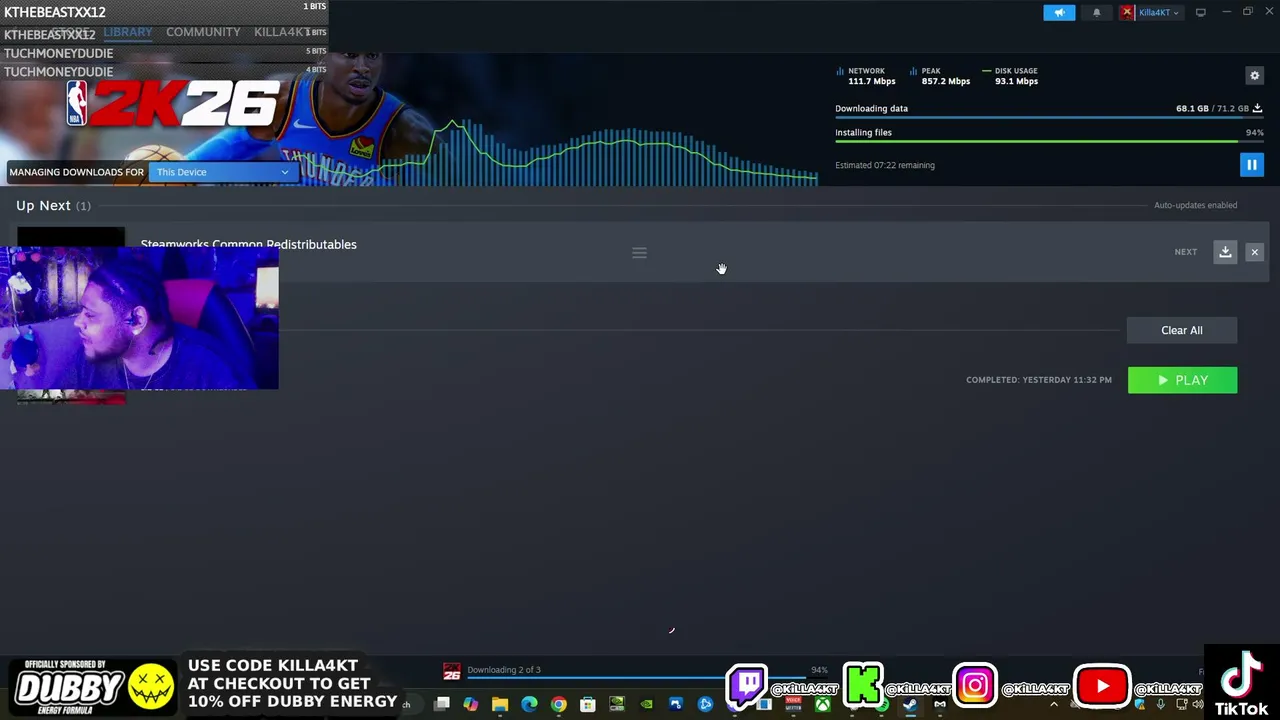Download Steamworks Common Redistributables now
1280x720 pixels.
pyautogui.click(x=1225, y=252)
